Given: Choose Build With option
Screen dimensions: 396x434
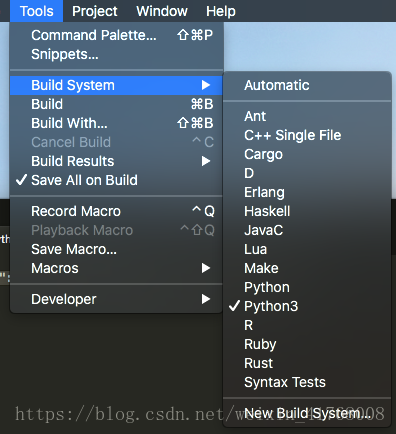Looking at the screenshot, I should point(116,123).
